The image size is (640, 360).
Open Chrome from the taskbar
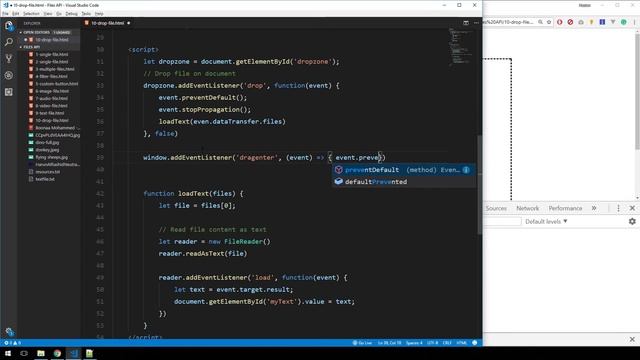point(57,353)
